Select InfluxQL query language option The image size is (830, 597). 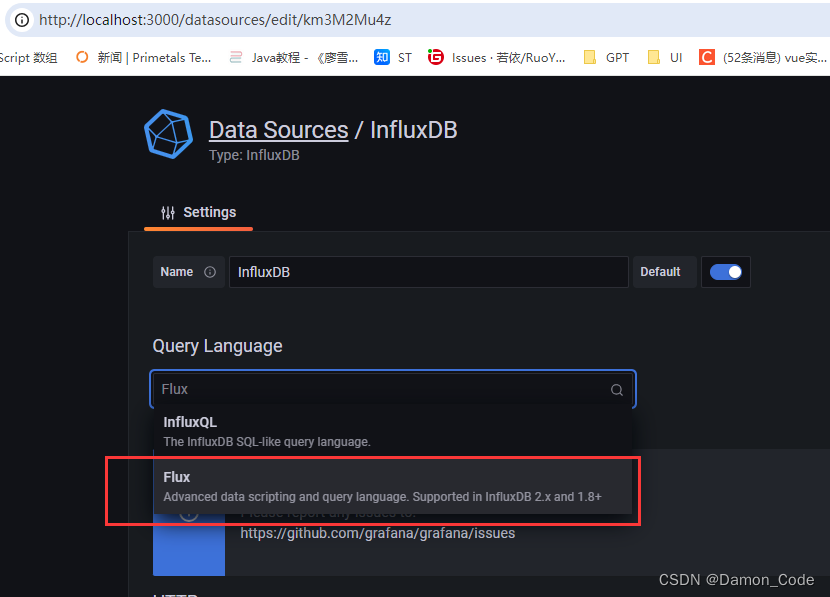393,431
